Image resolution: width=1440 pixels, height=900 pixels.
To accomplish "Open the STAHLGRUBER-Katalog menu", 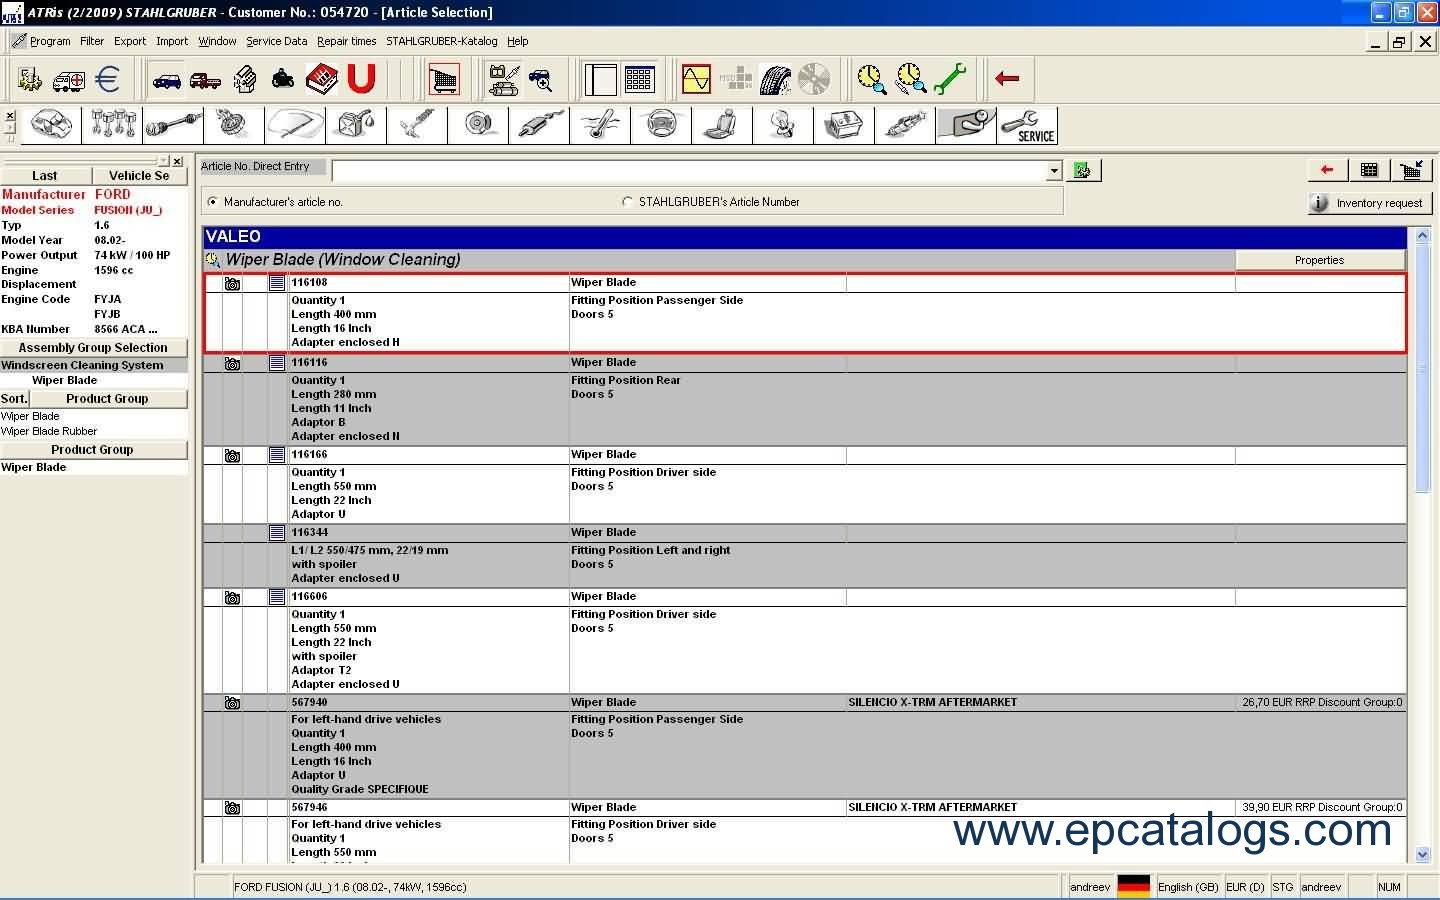I will [x=441, y=41].
